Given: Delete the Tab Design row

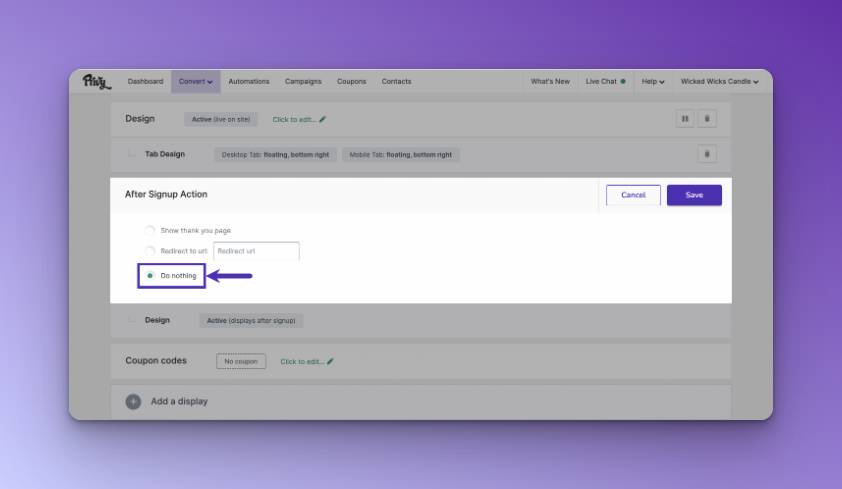Looking at the screenshot, I should click(x=707, y=154).
